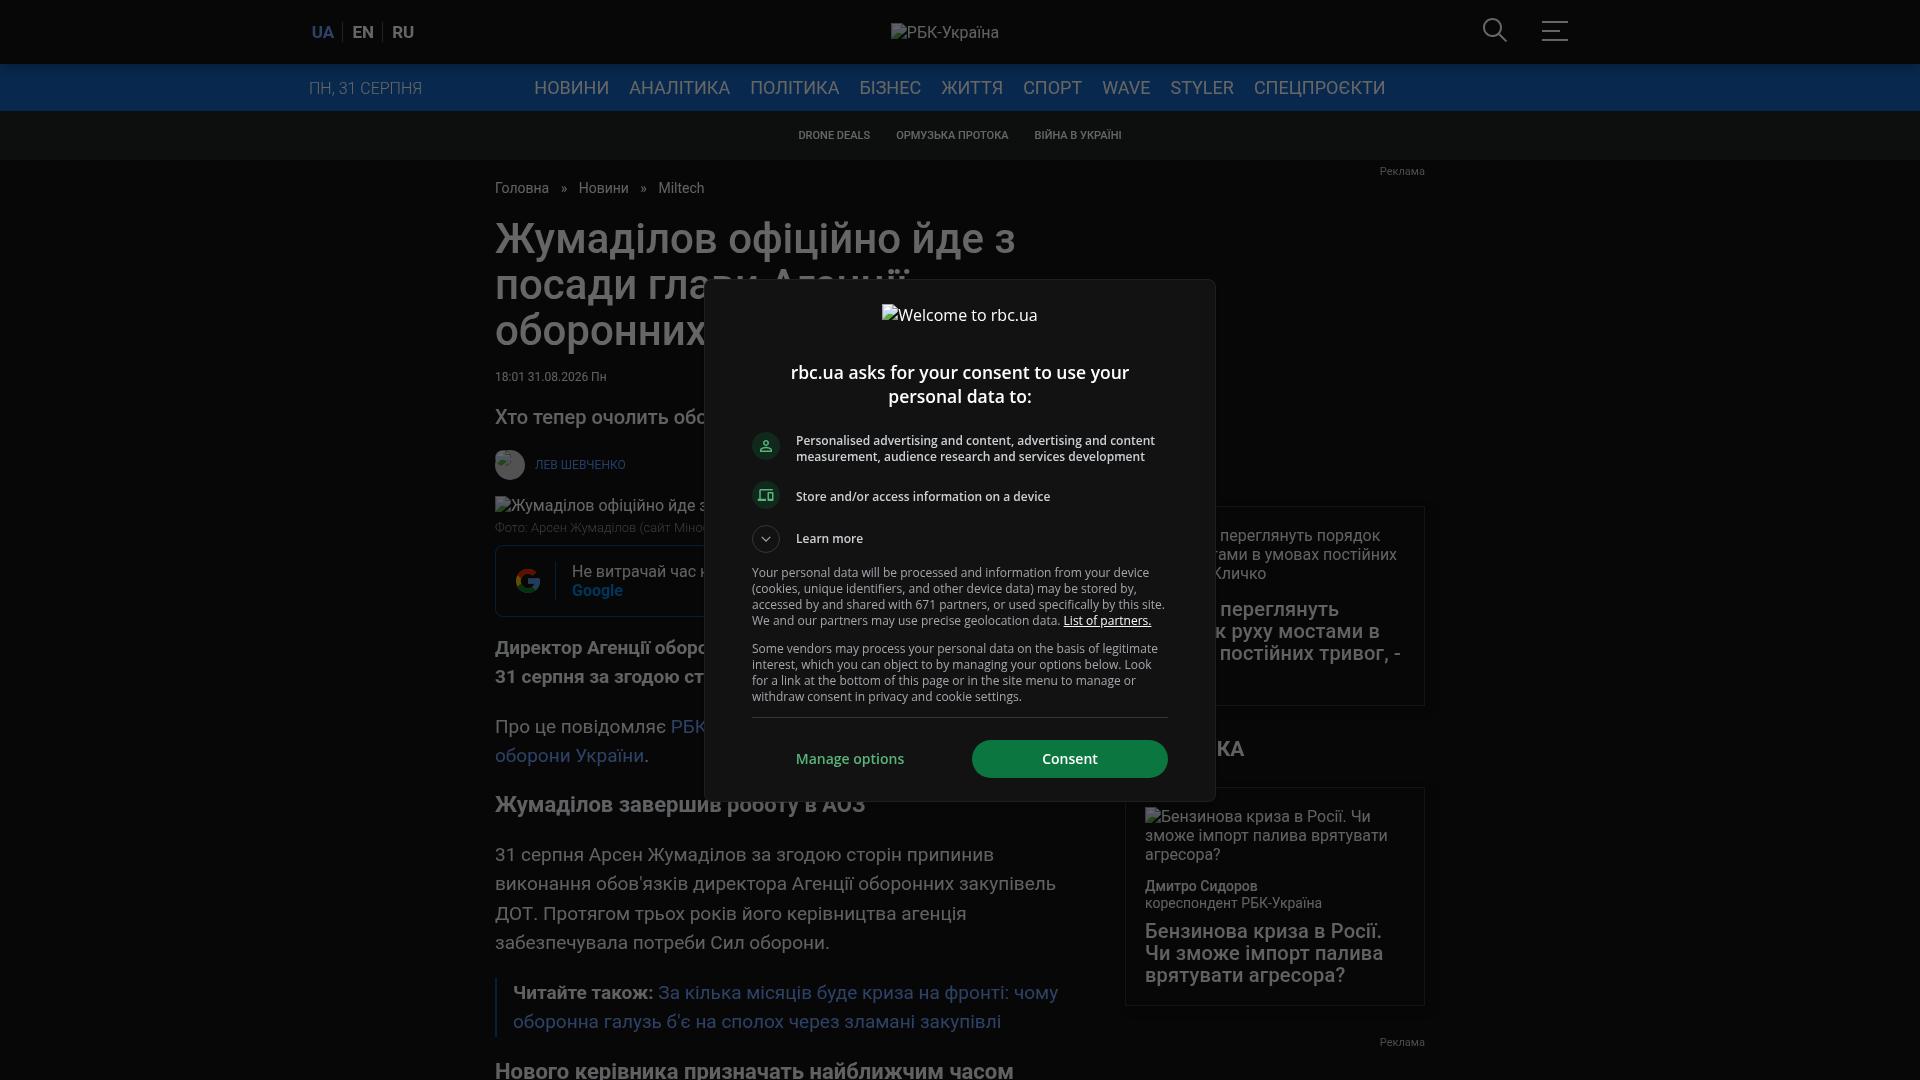Switch language to RU
The image size is (1920, 1080).
click(x=403, y=32)
